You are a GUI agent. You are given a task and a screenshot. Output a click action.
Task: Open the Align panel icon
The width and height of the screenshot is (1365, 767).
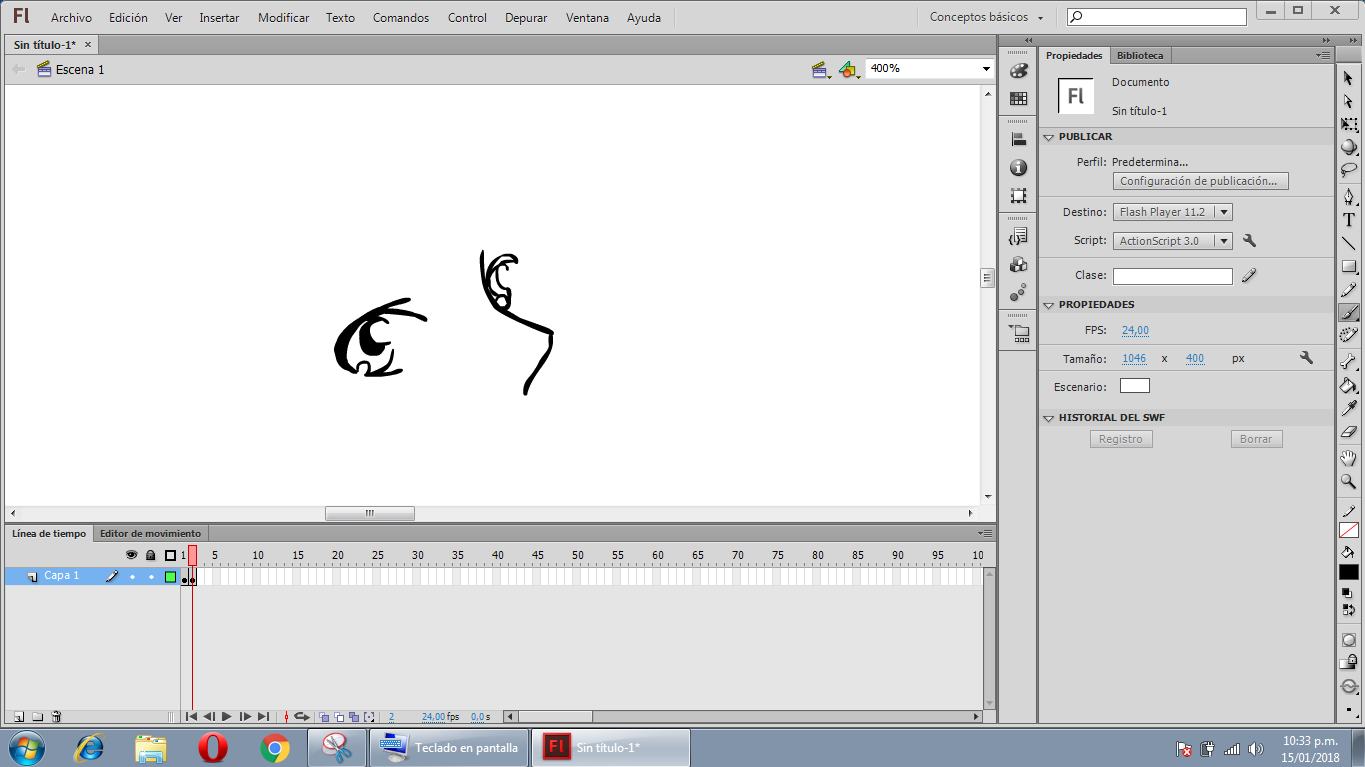(x=1018, y=140)
